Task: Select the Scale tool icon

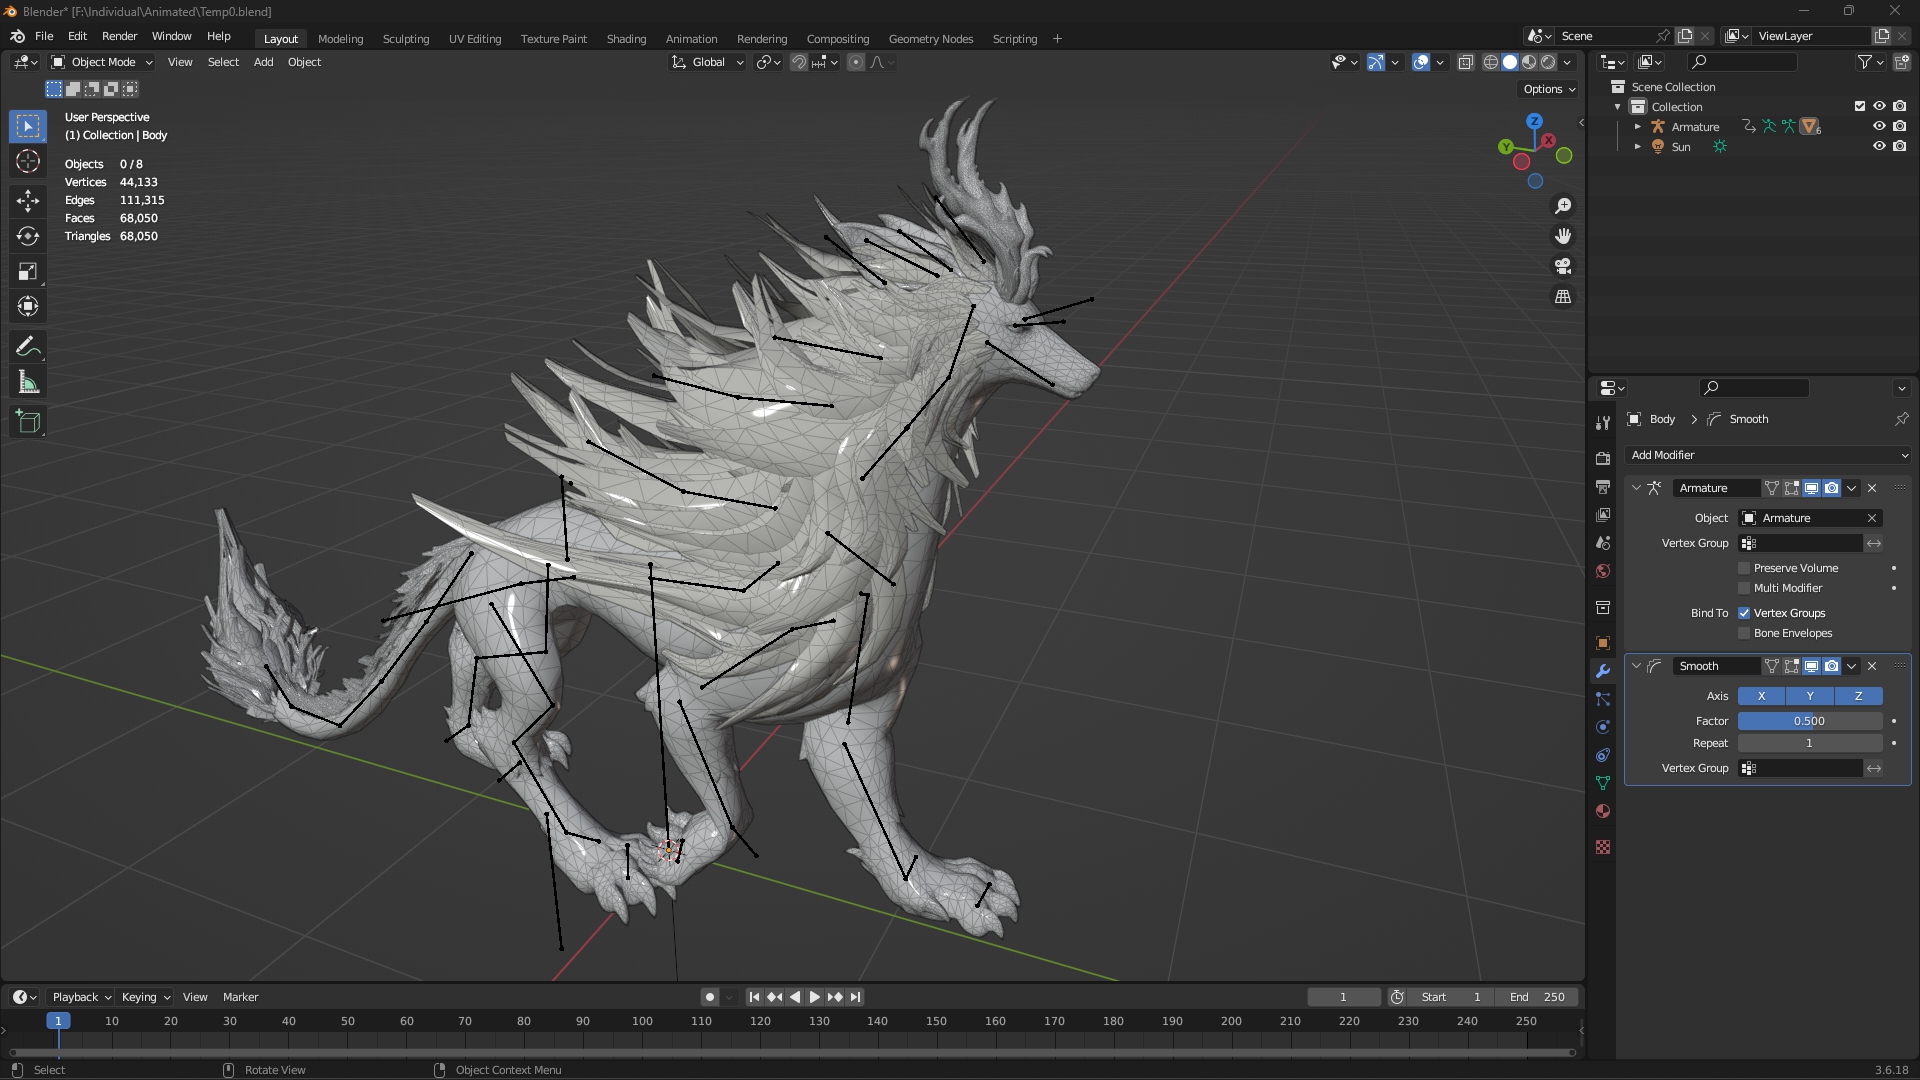Action: 28,272
